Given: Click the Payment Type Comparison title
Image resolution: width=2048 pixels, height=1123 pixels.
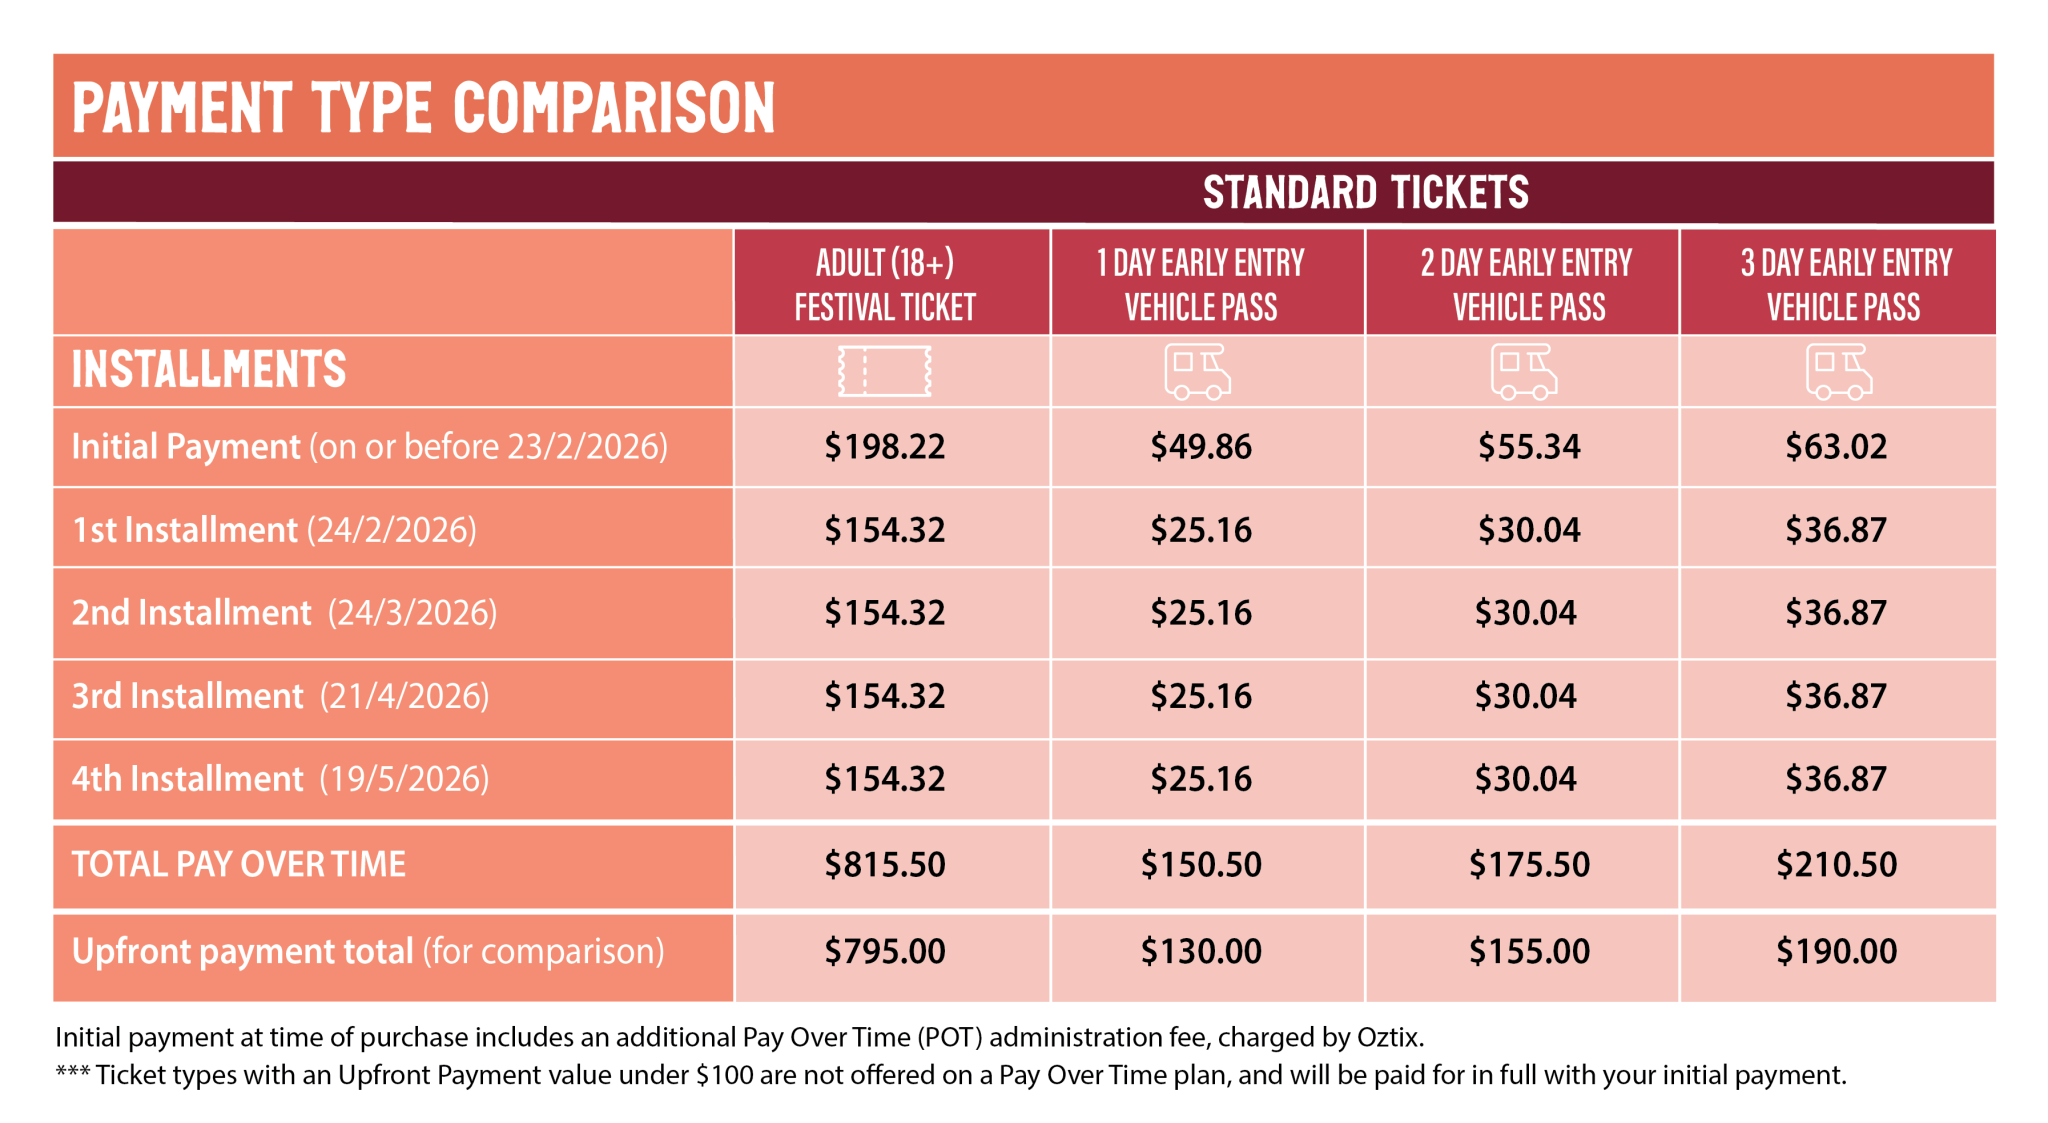Looking at the screenshot, I should click(424, 108).
